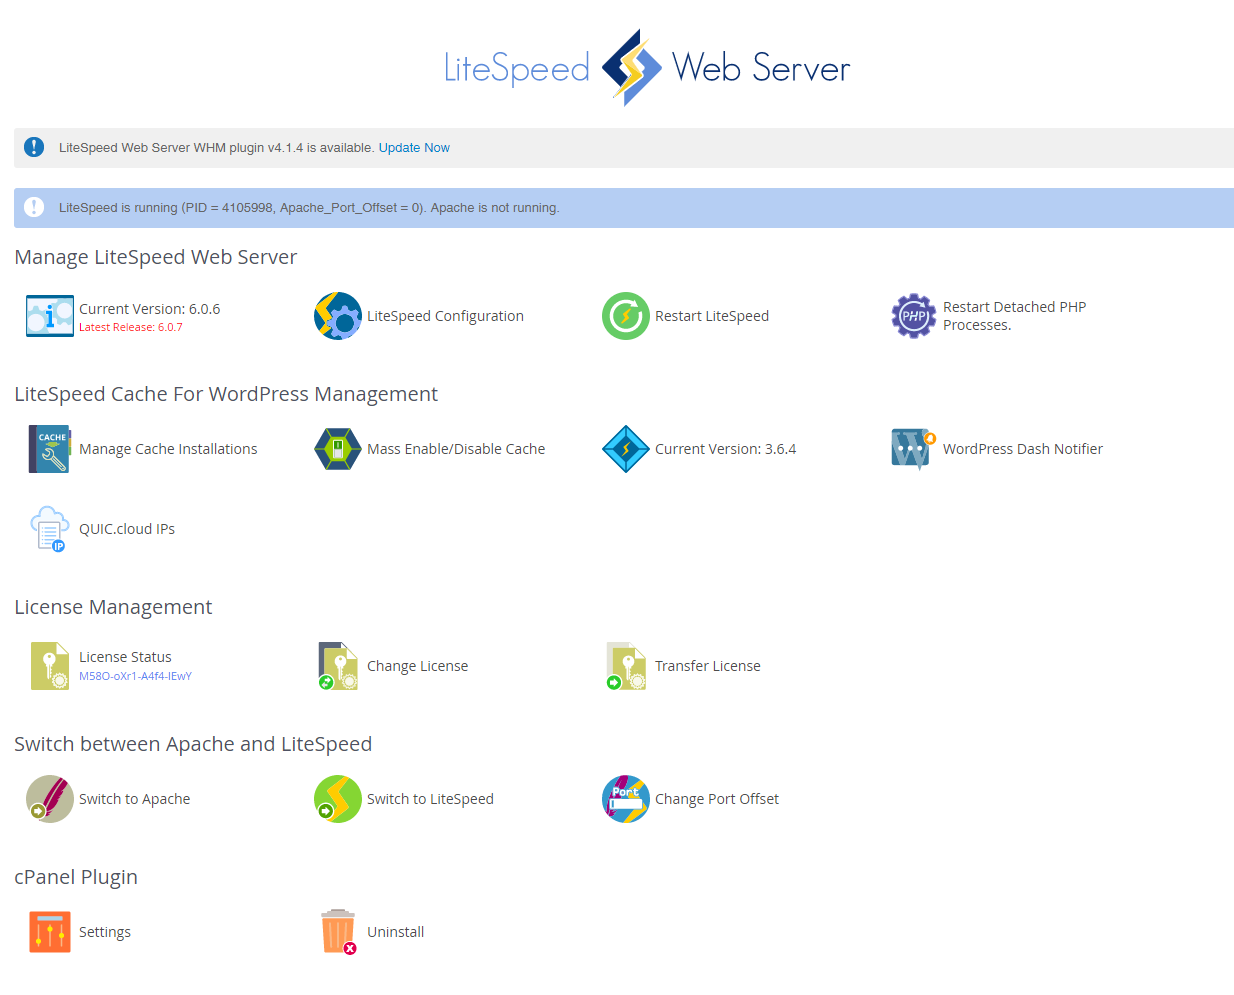Click the cPanel Plugin Uninstall trash icon

[x=338, y=932]
